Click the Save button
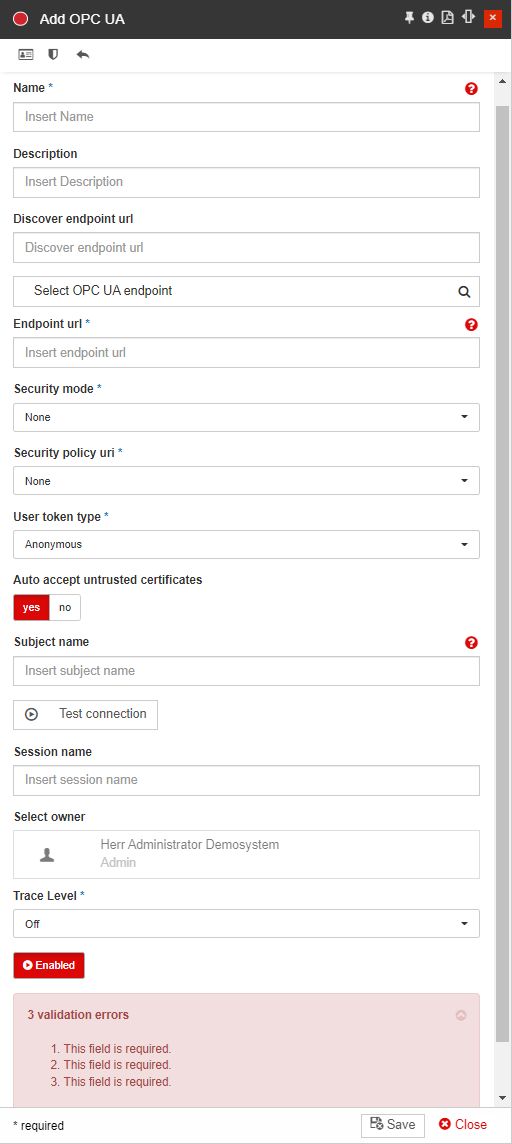Screen dimensions: 512x1144 [393, 1125]
